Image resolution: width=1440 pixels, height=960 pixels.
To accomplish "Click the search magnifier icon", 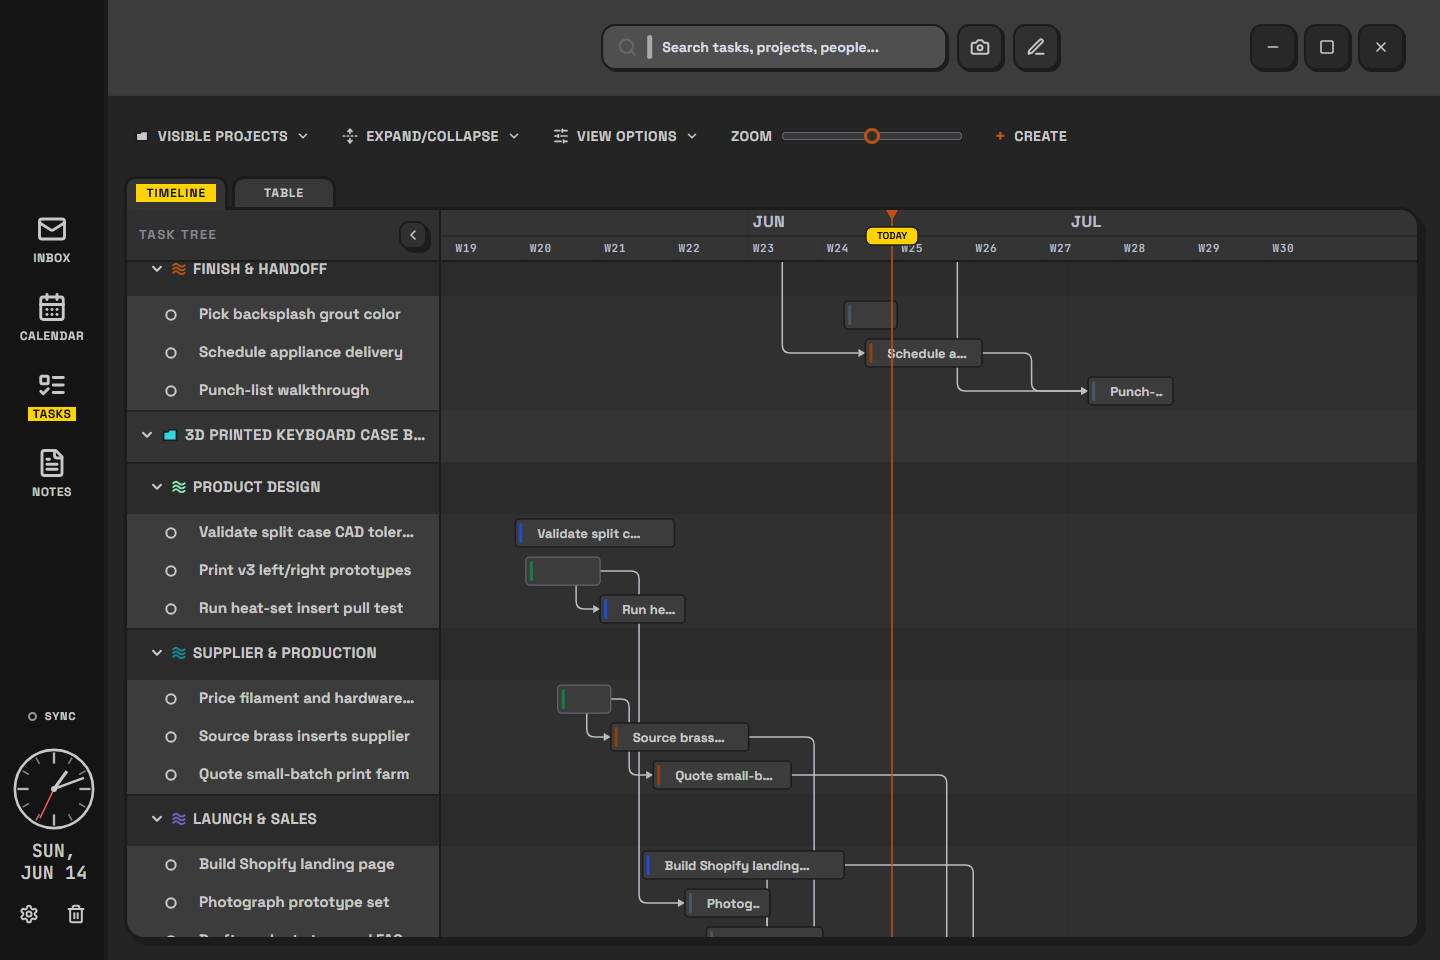I will tap(627, 47).
